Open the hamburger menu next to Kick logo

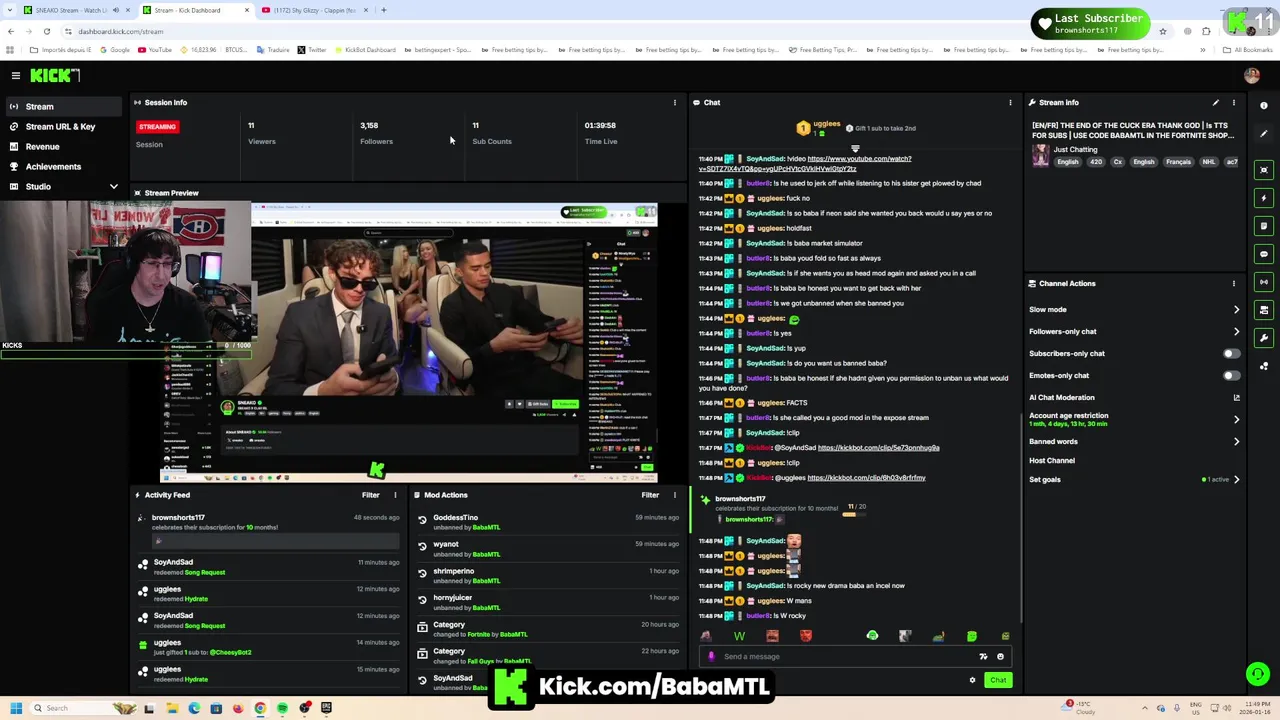(15, 76)
